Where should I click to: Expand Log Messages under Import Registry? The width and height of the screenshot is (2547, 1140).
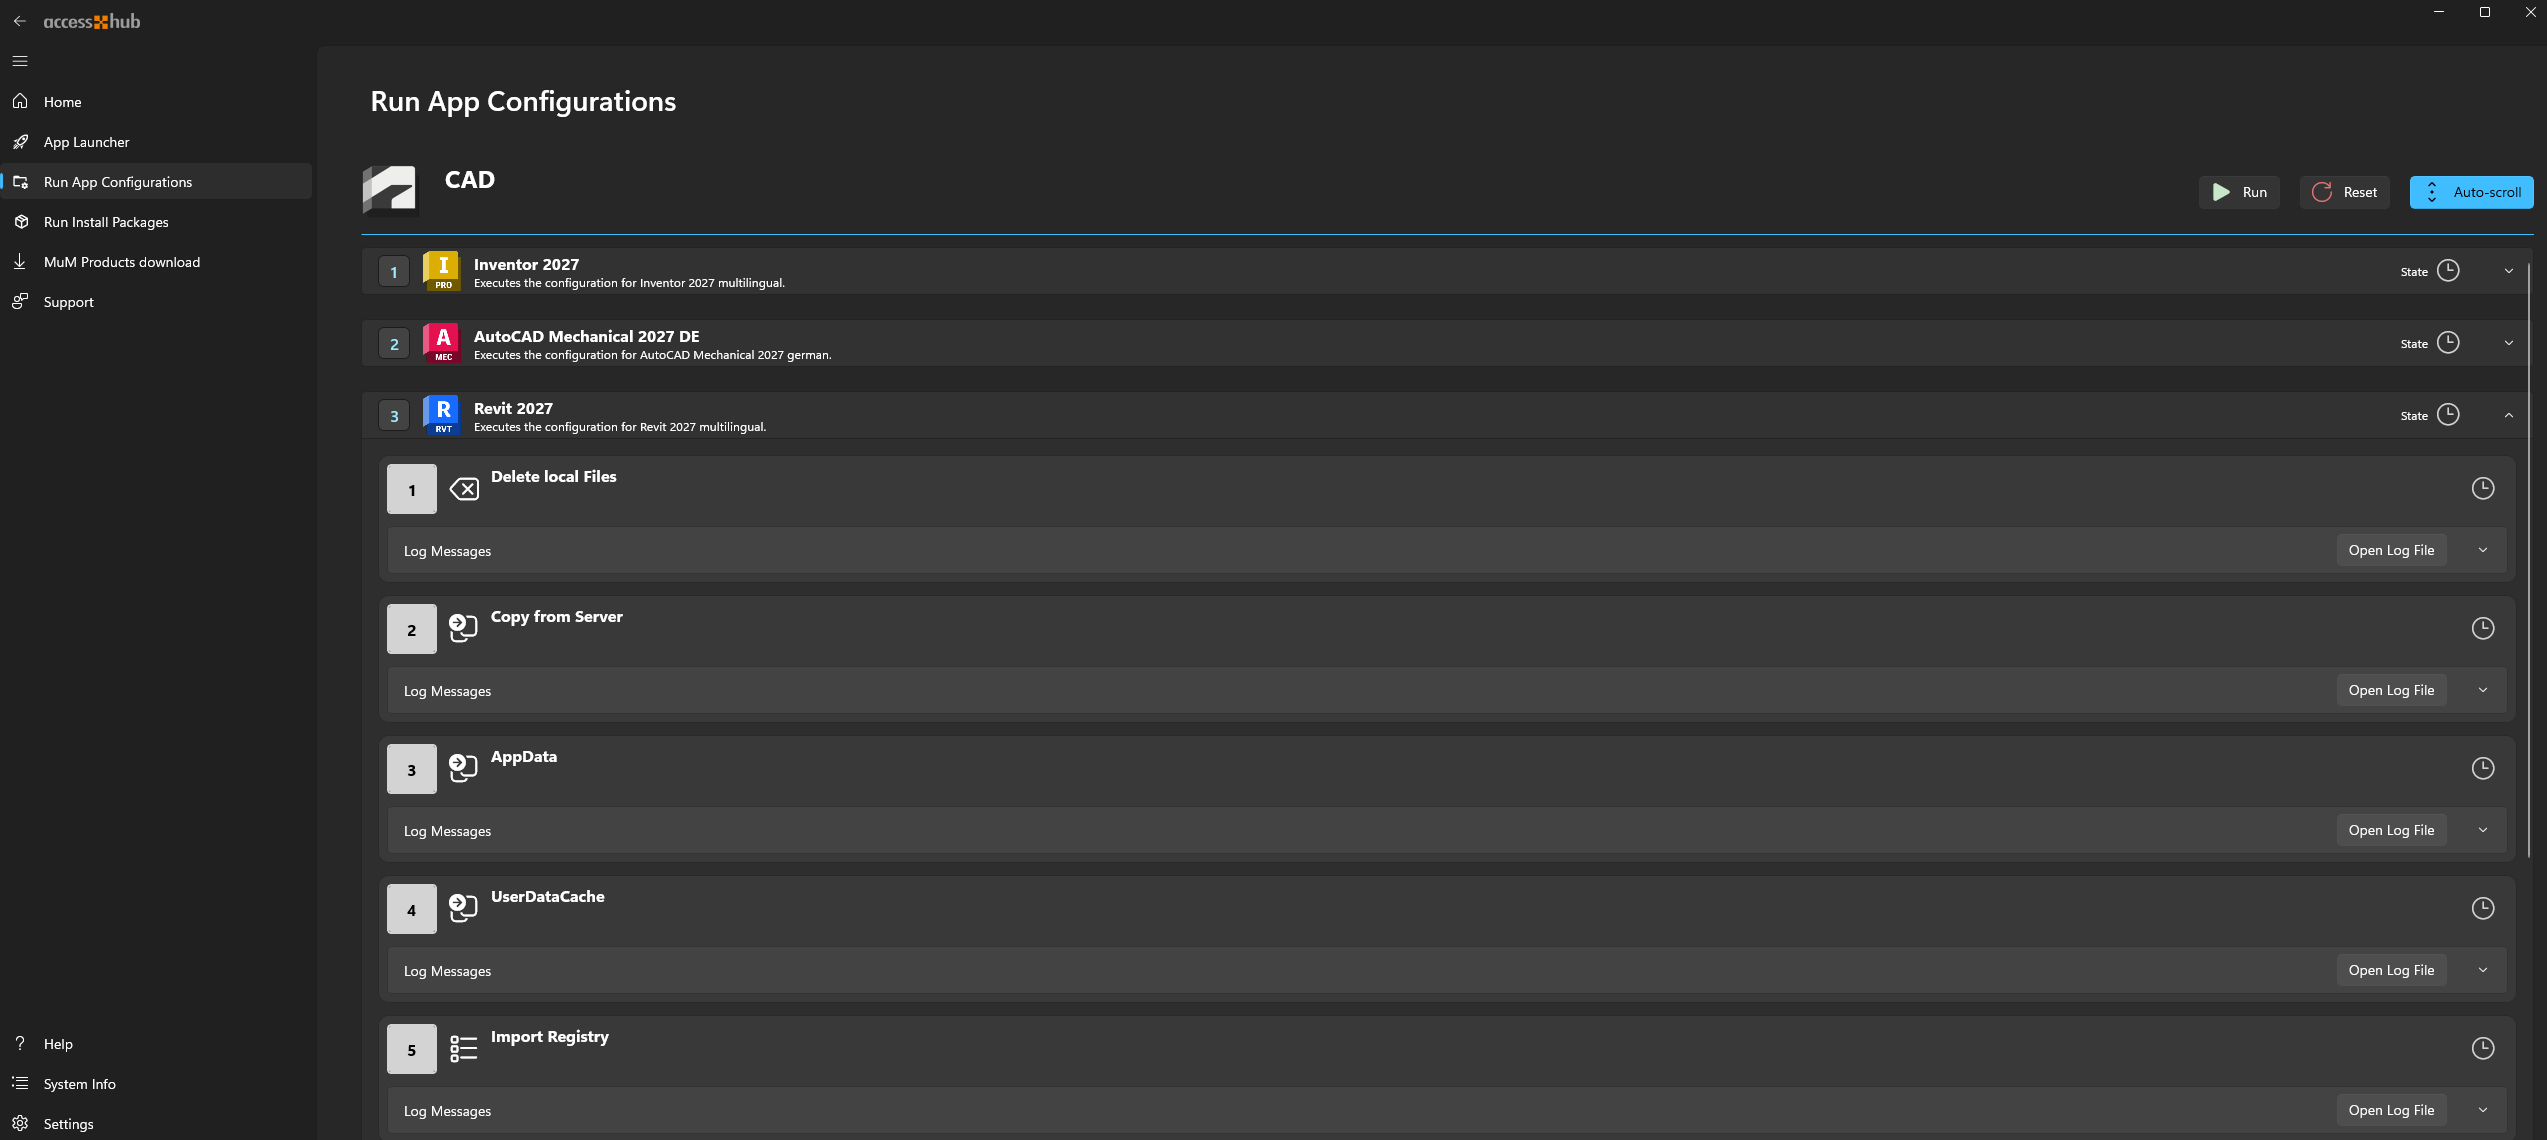[2483, 1111]
